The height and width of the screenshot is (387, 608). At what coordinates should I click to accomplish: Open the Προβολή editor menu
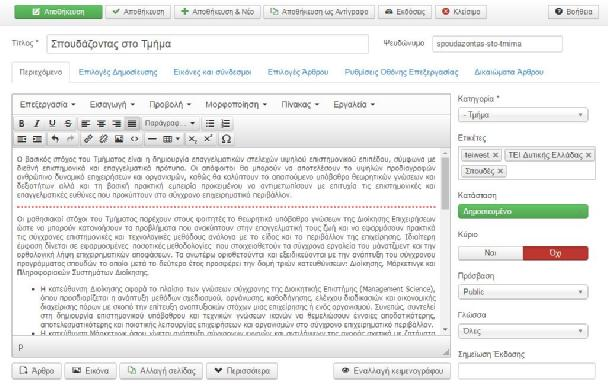(x=170, y=105)
